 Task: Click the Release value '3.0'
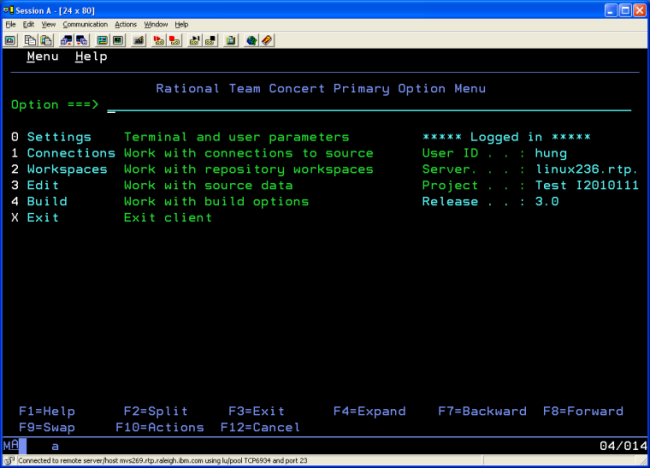[547, 201]
